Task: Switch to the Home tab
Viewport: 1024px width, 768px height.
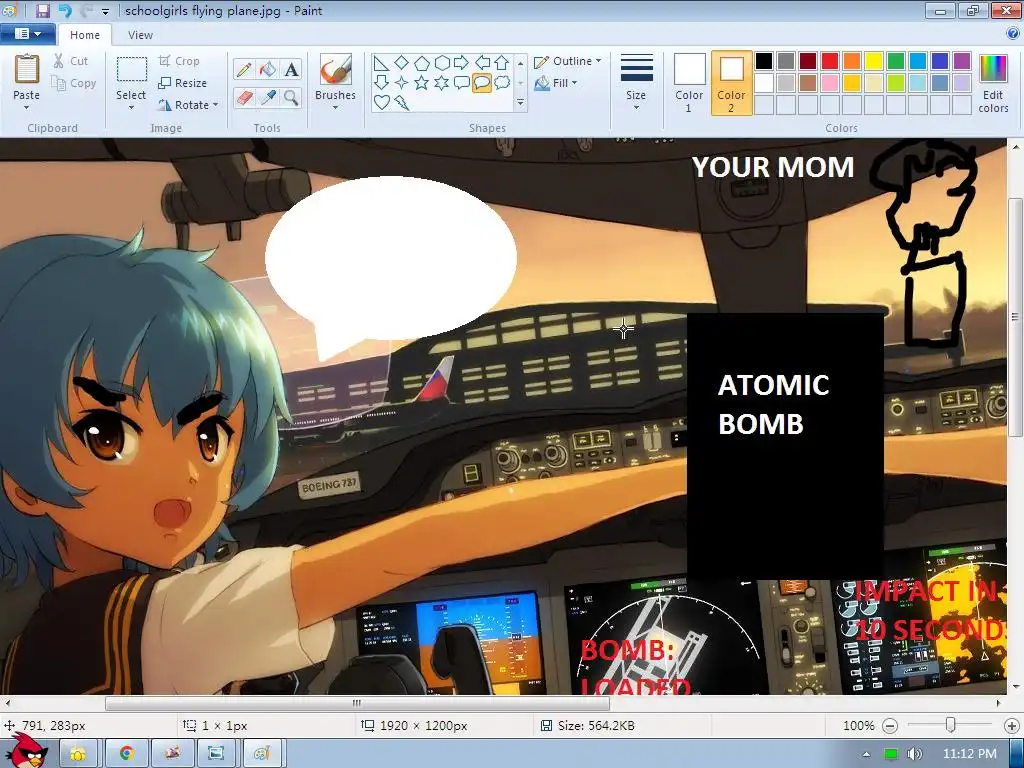Action: (x=85, y=35)
